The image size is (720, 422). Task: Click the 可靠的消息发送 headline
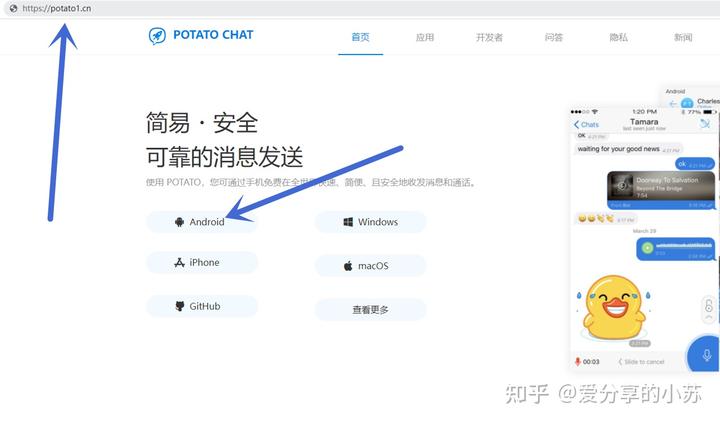[225, 158]
